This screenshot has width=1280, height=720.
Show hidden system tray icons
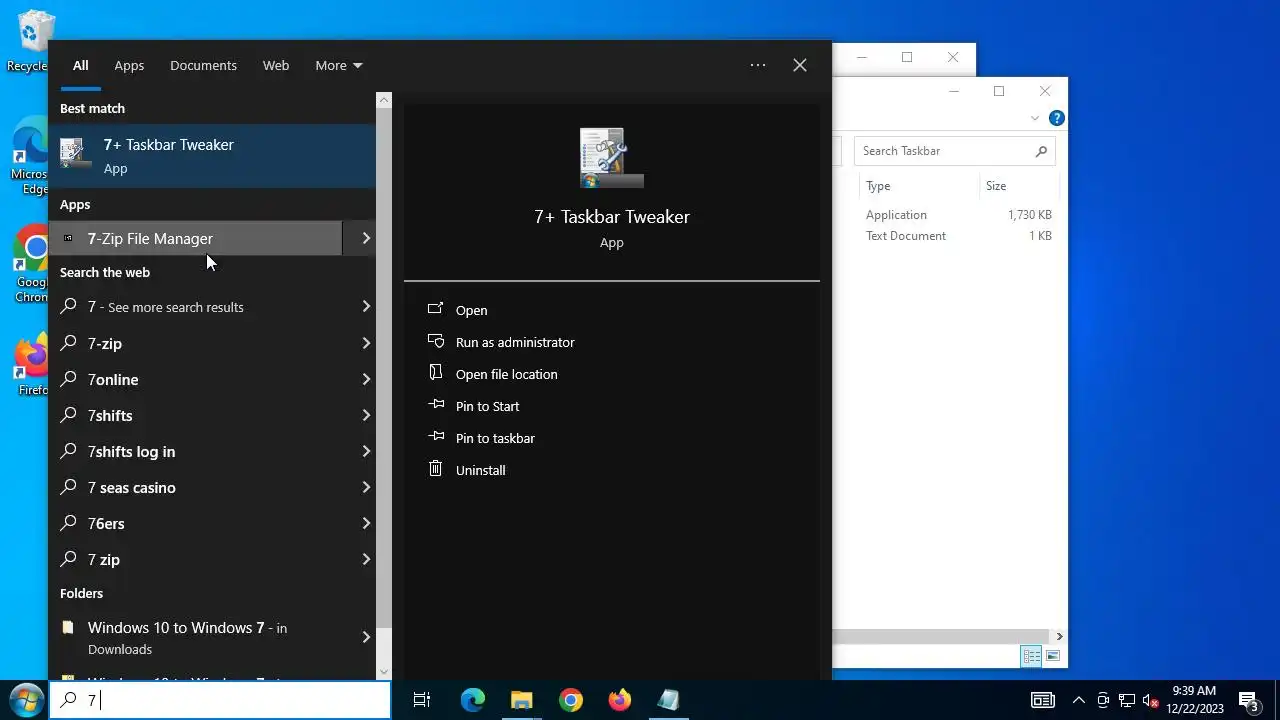click(1078, 700)
